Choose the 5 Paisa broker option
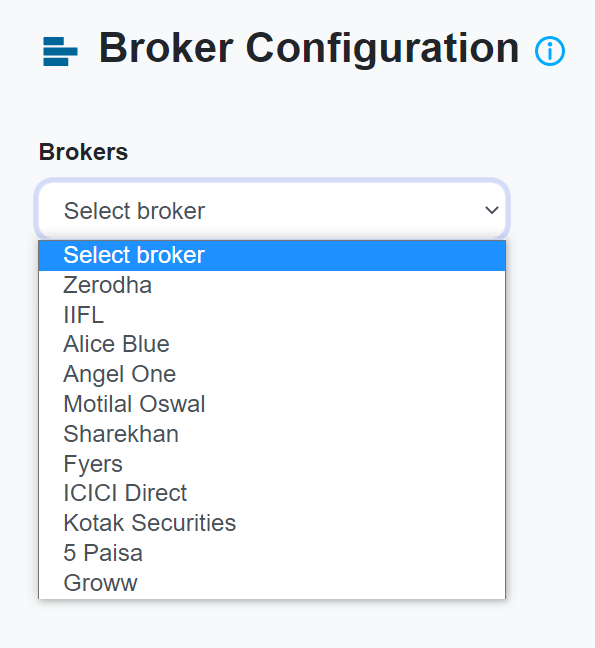Image resolution: width=595 pixels, height=648 pixels. [x=272, y=553]
